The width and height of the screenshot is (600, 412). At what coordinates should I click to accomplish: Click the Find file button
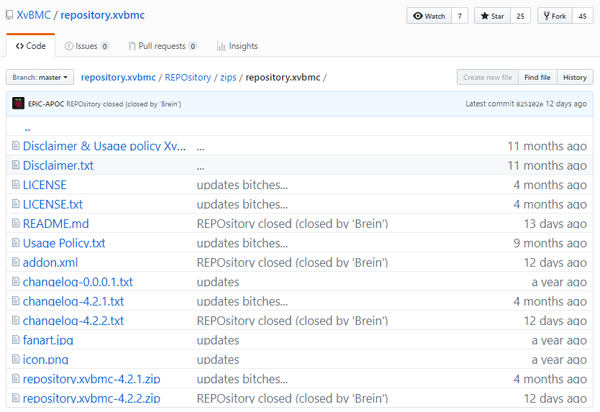pyautogui.click(x=538, y=77)
